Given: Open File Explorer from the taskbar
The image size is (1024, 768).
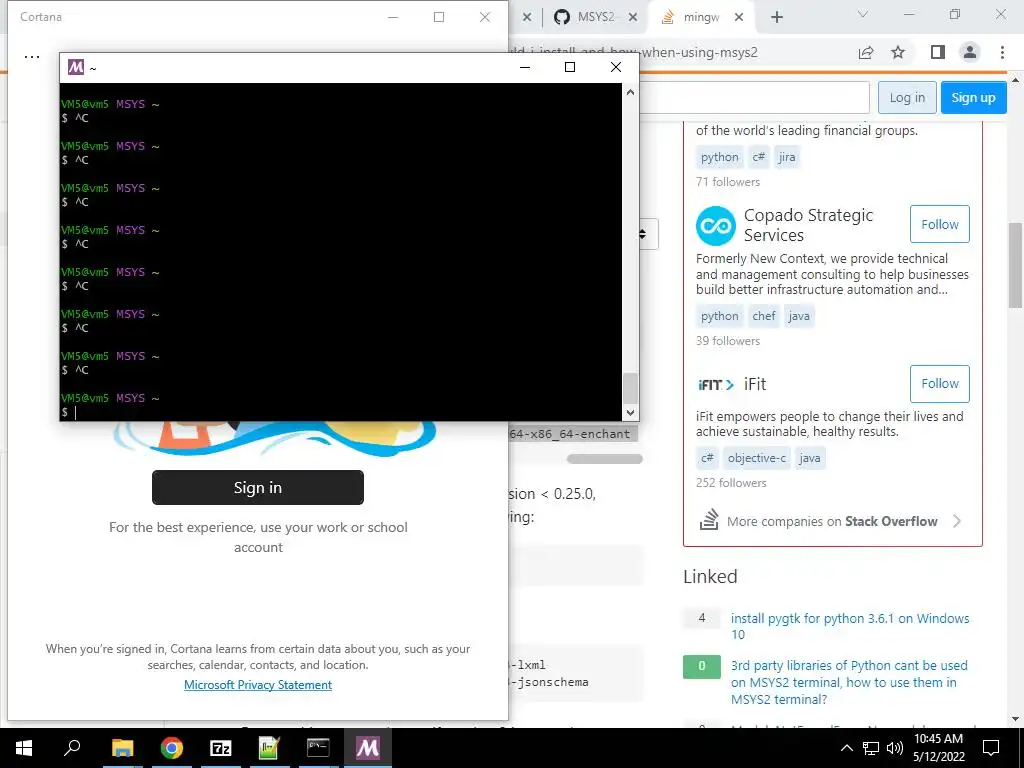Looking at the screenshot, I should pos(122,748).
